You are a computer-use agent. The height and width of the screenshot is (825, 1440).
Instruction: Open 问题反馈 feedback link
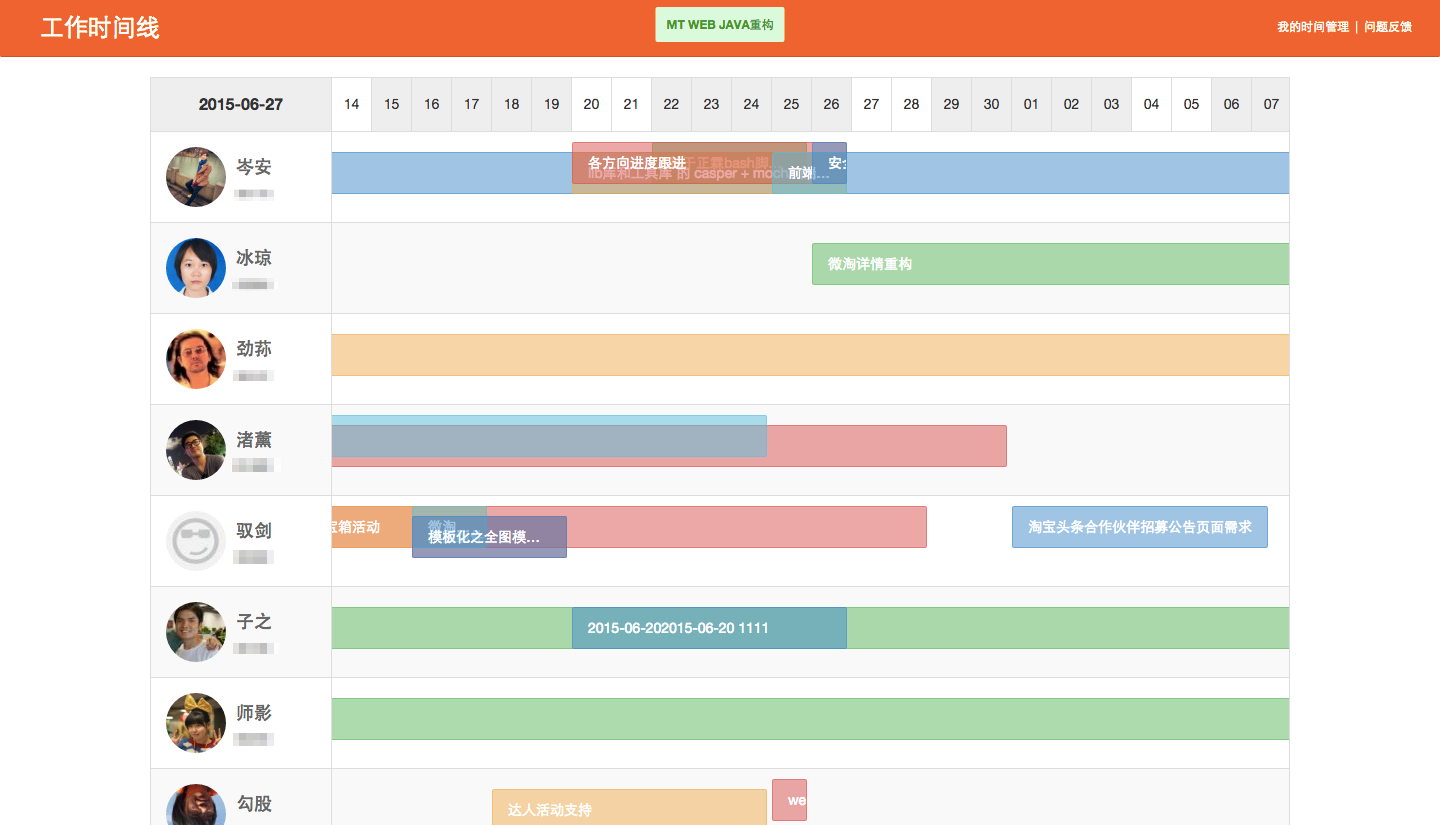[x=1388, y=27]
